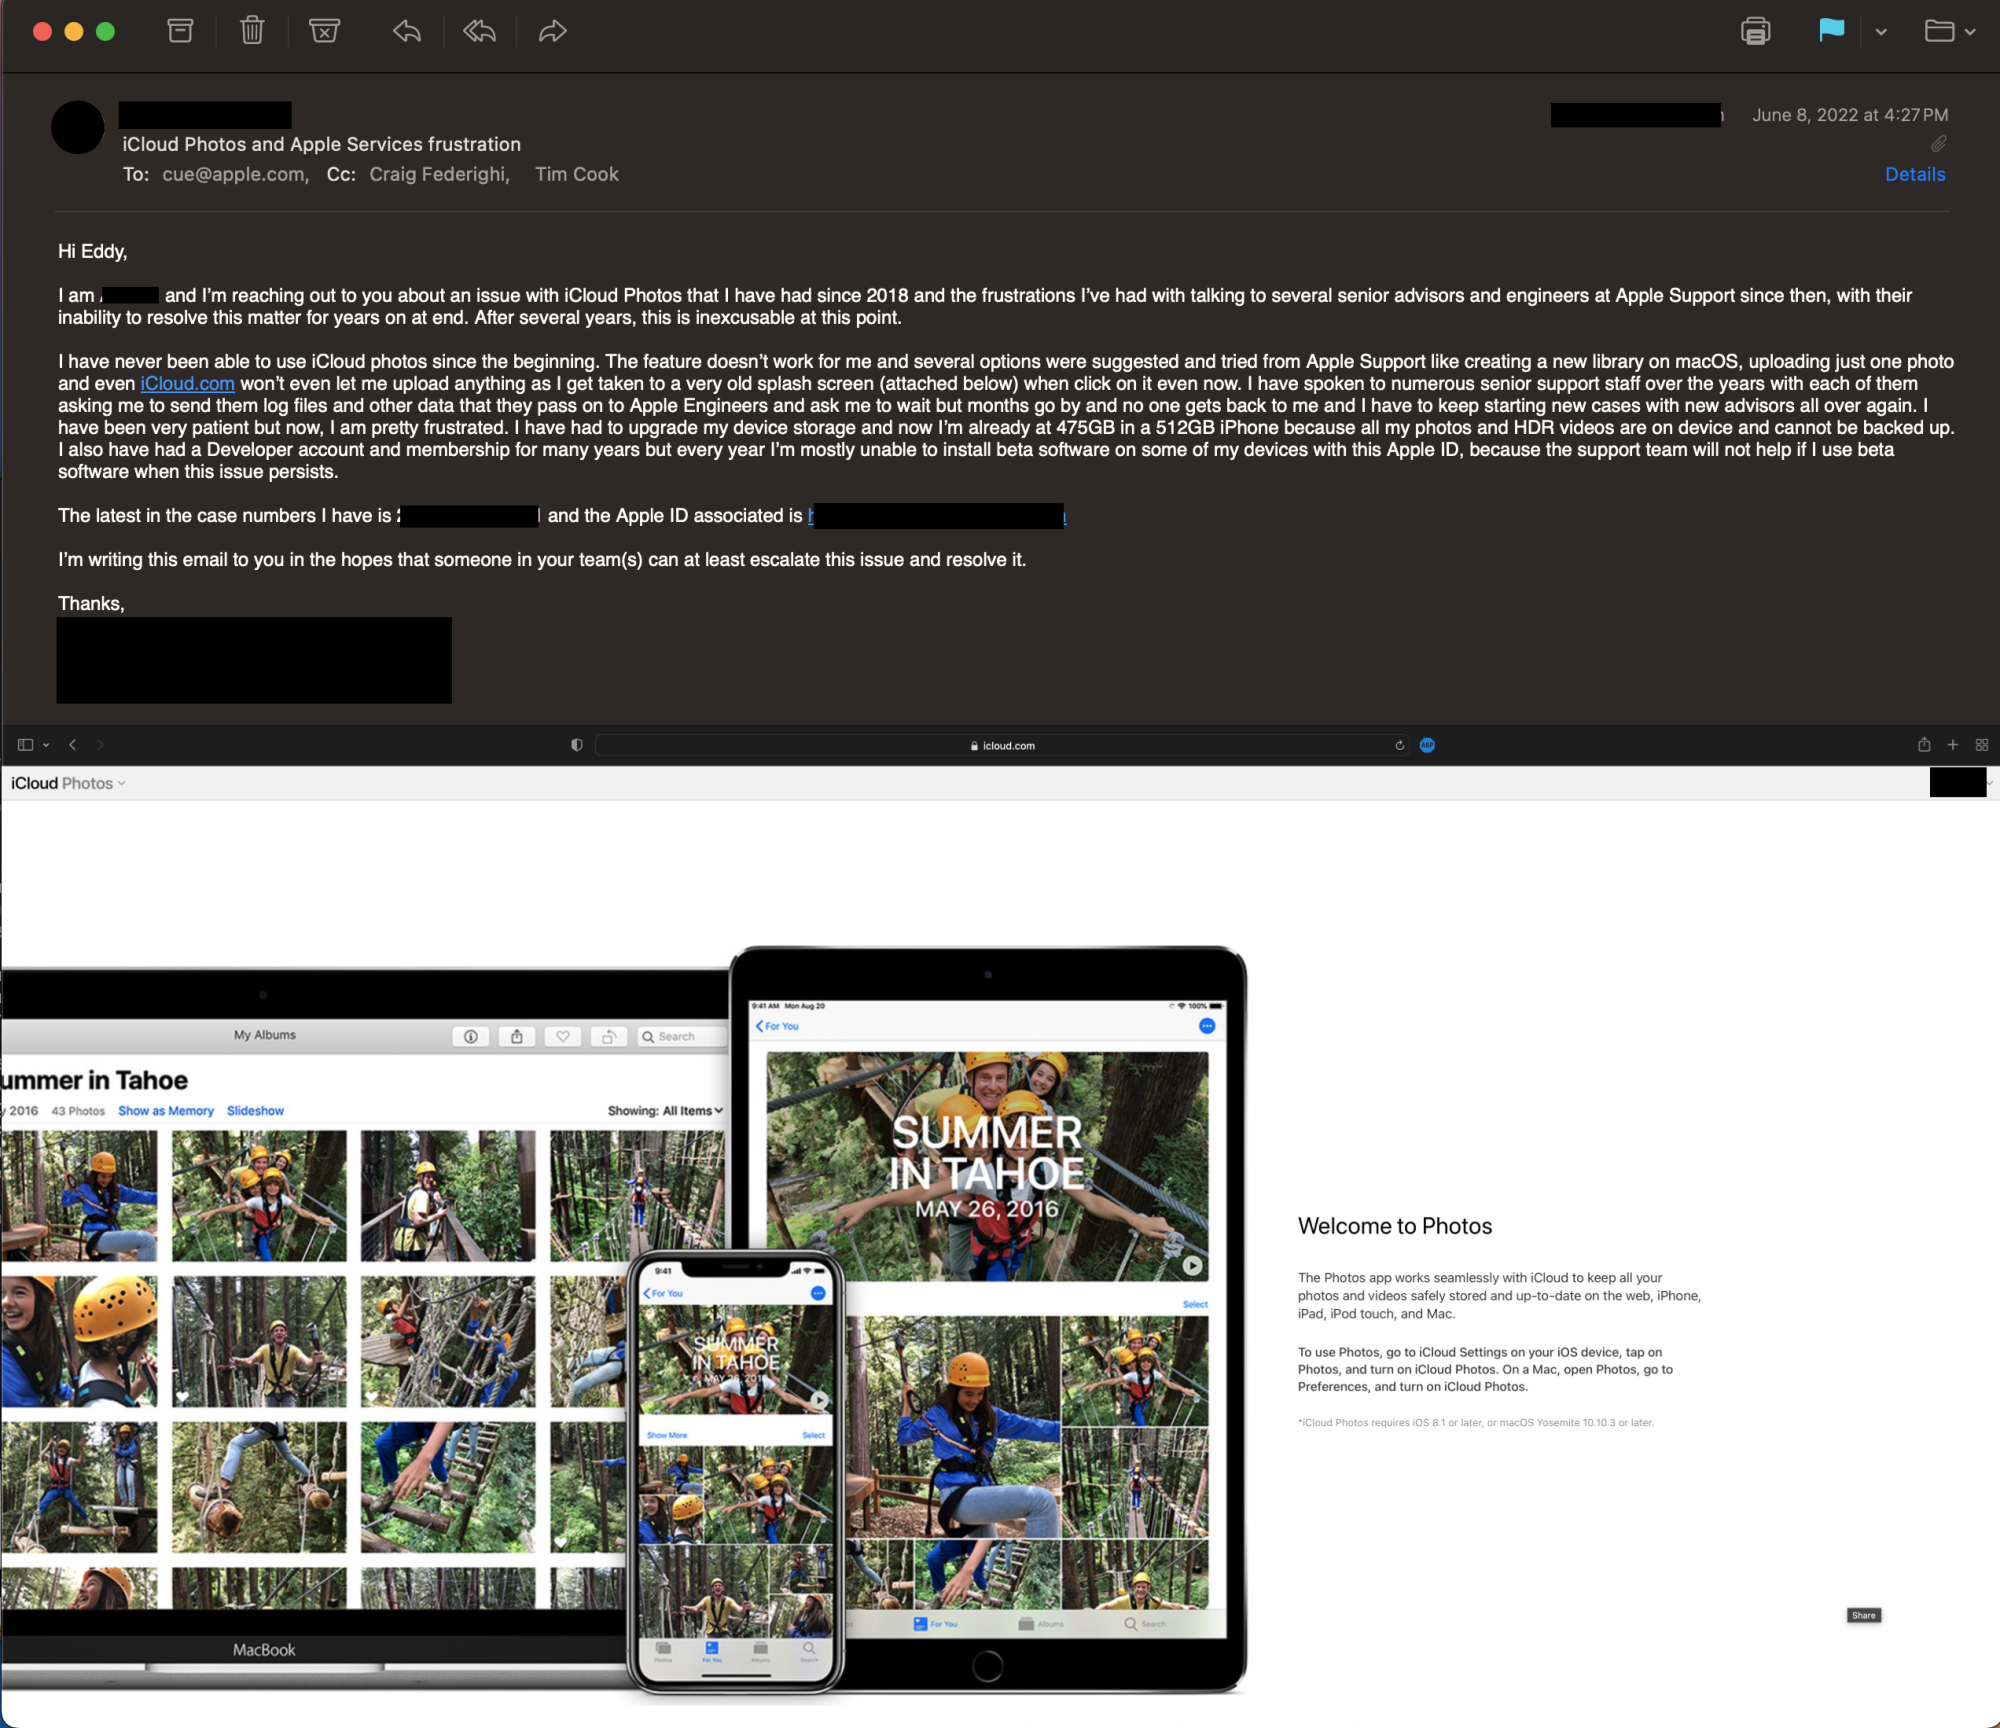Open the Move to mailbox folder menu
Viewport: 2000px width, 1728px height.
[1949, 31]
